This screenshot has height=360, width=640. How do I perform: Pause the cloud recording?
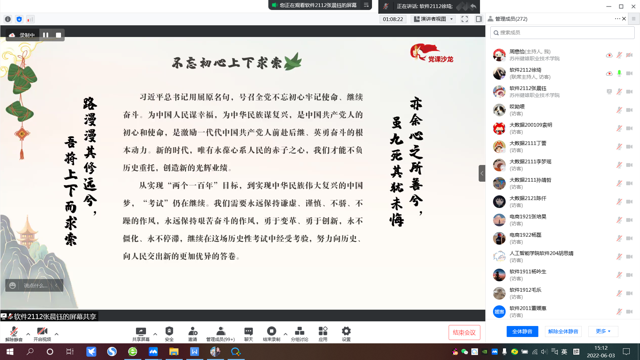(46, 35)
